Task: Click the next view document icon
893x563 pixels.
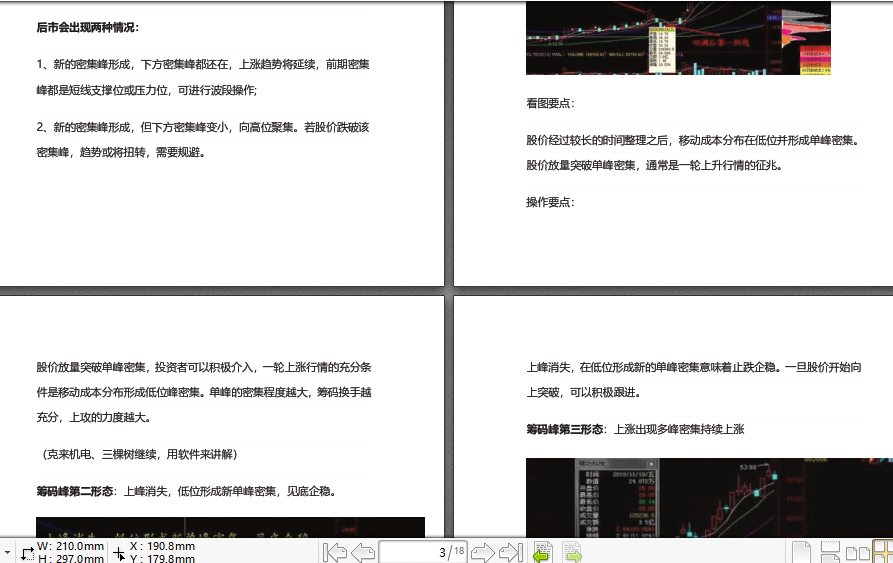Action: (x=573, y=552)
